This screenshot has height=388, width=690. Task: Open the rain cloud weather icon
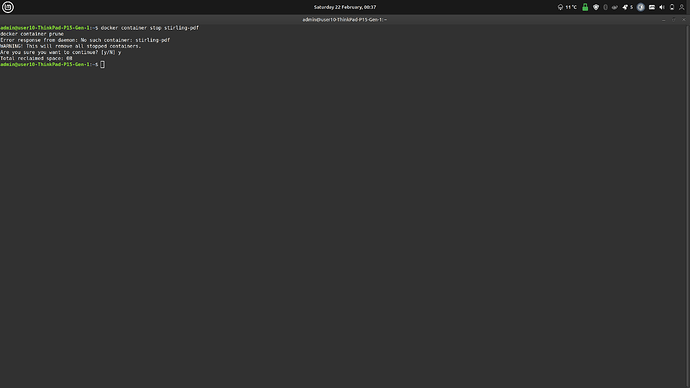pos(560,7)
